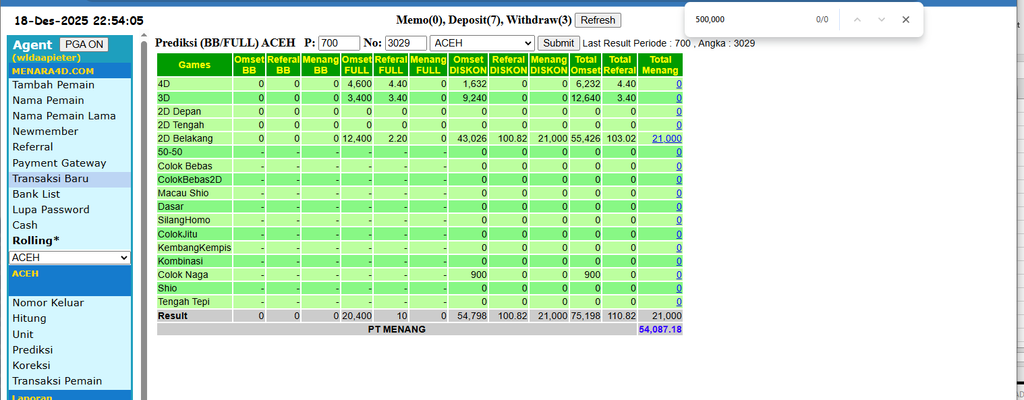Click the No: number input field
This screenshot has width=1024, height=400.
coord(406,43)
